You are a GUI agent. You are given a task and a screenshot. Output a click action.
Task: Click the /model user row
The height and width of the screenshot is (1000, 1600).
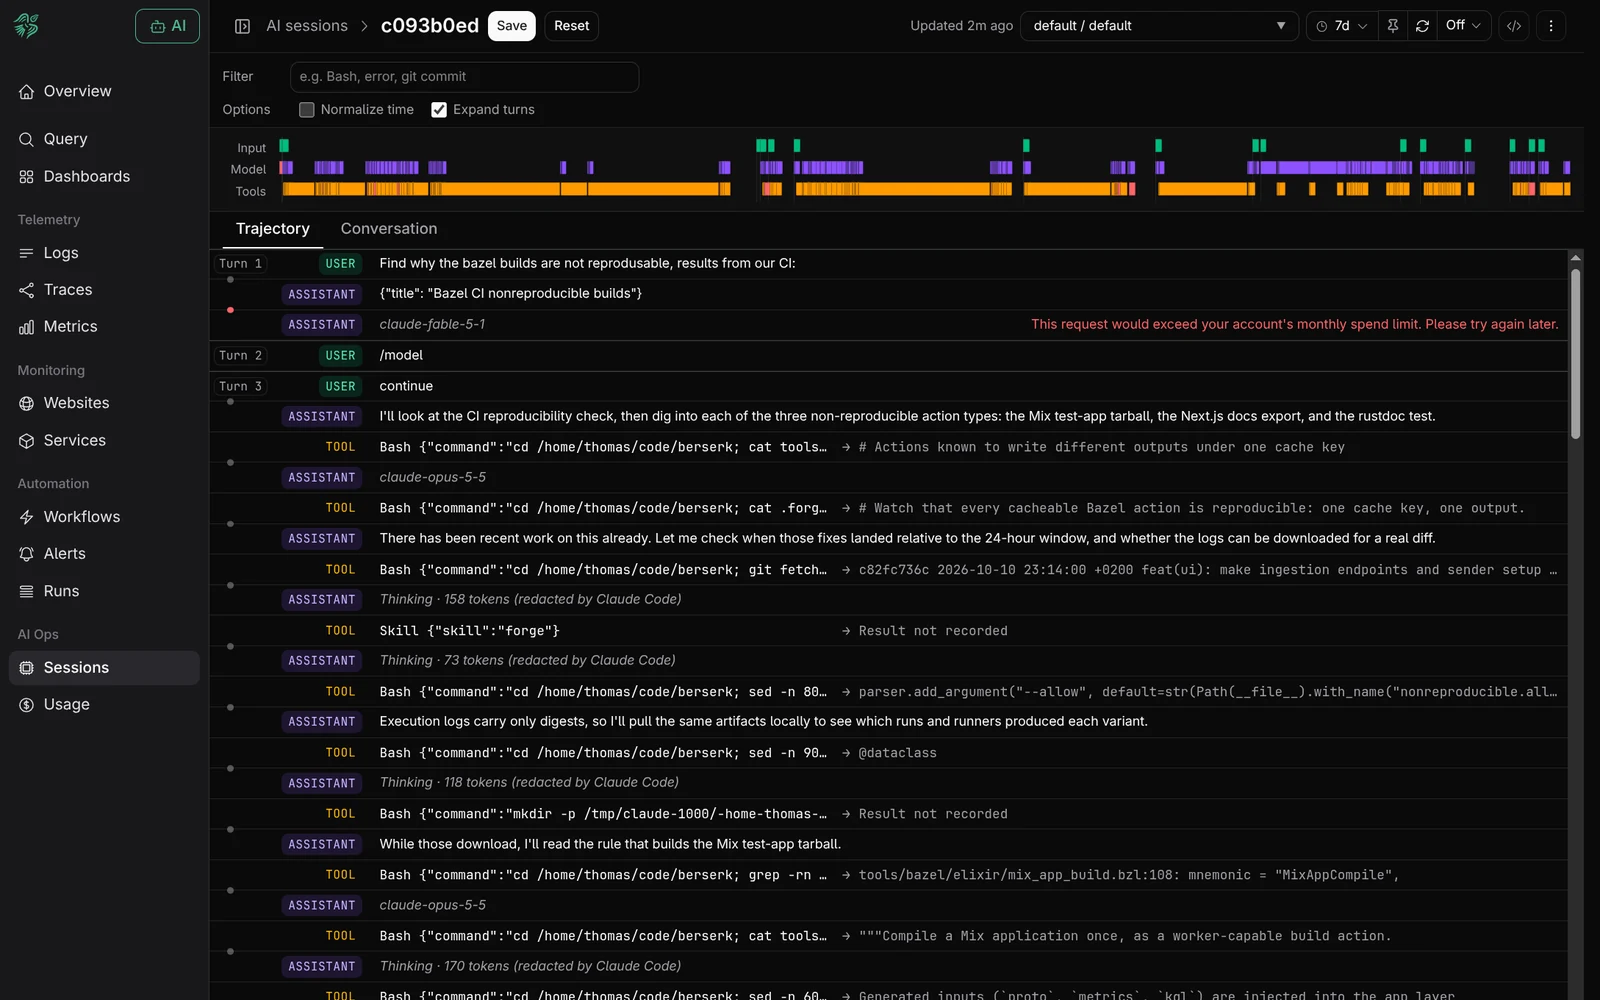coord(889,356)
